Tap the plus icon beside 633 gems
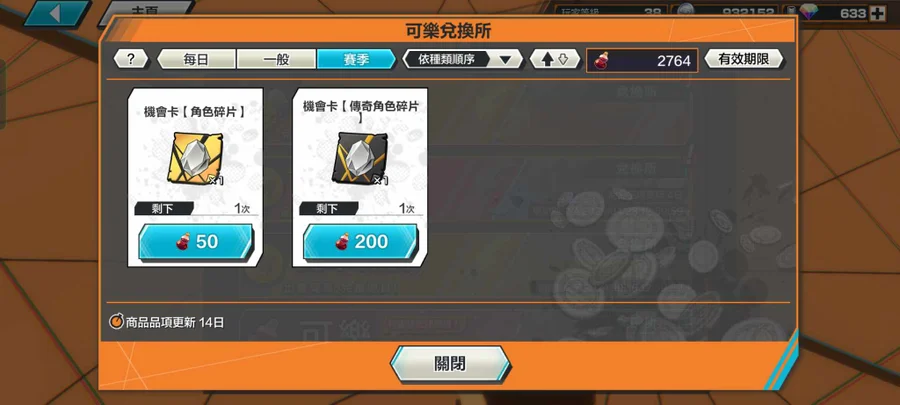 click(x=878, y=13)
